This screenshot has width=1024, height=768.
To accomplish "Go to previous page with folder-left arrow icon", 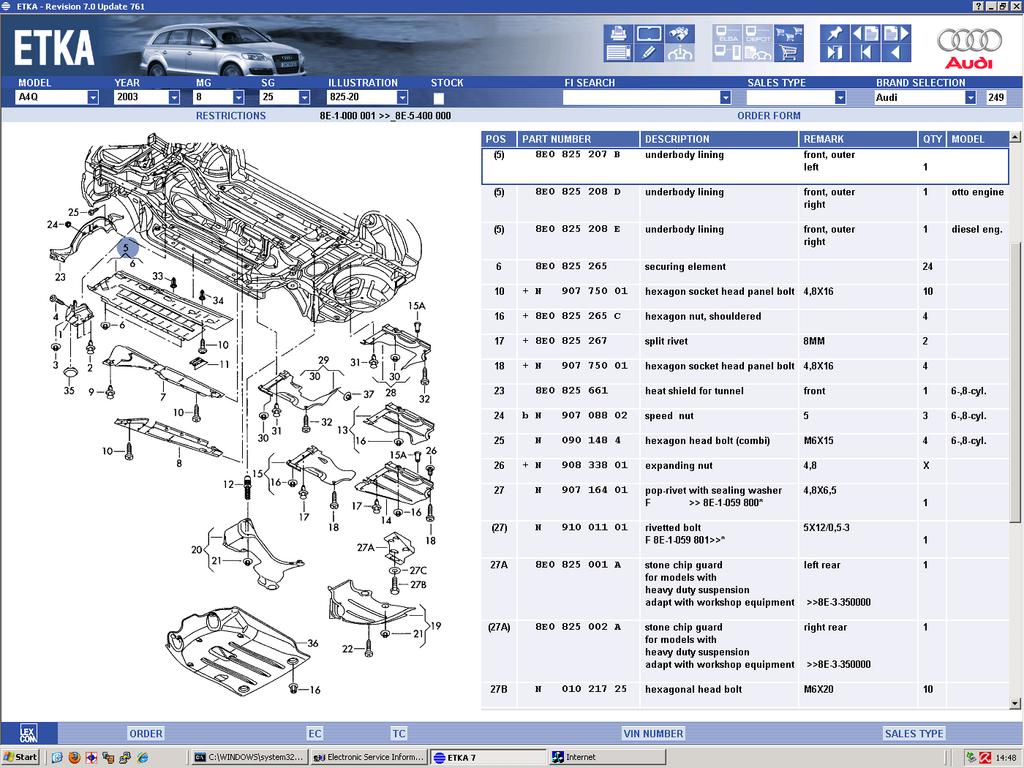I will pos(865,33).
